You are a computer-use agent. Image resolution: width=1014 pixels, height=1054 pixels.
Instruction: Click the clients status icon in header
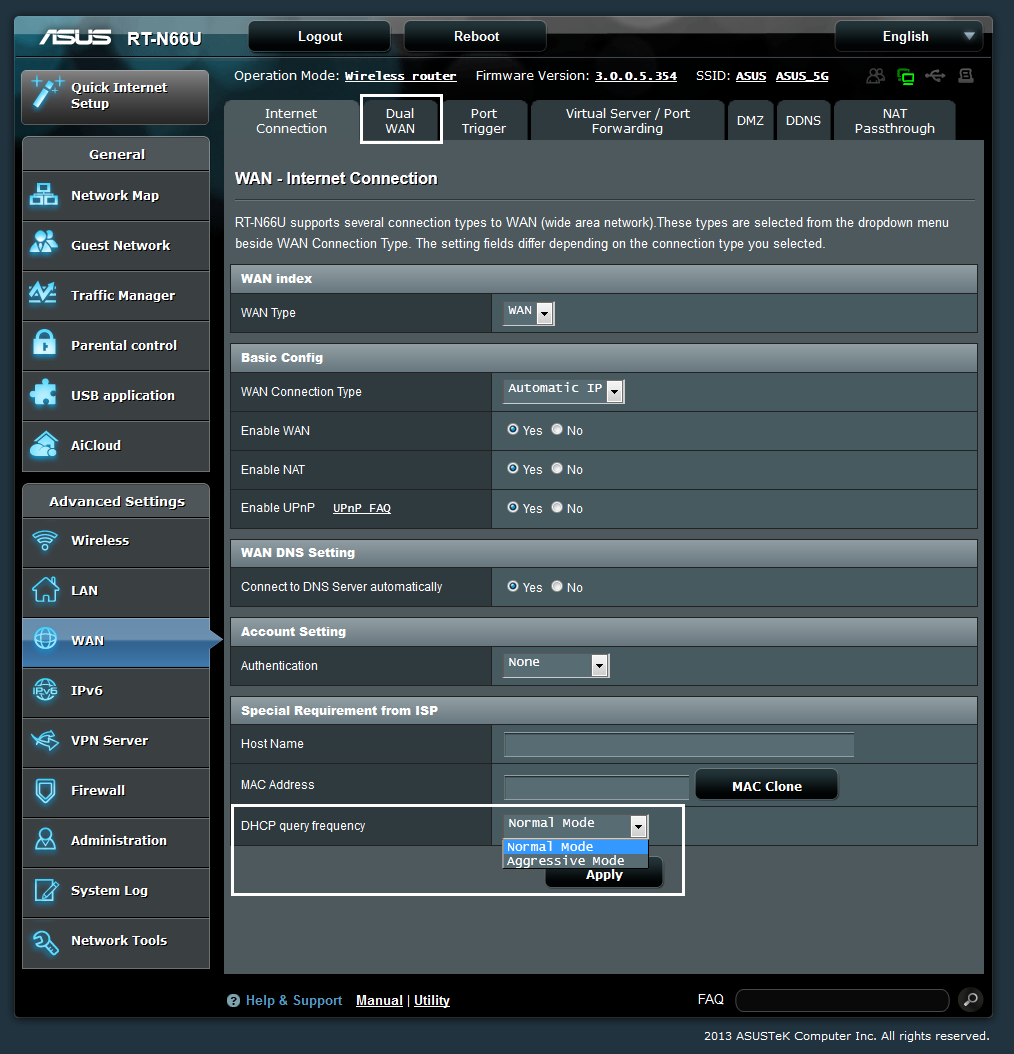876,75
